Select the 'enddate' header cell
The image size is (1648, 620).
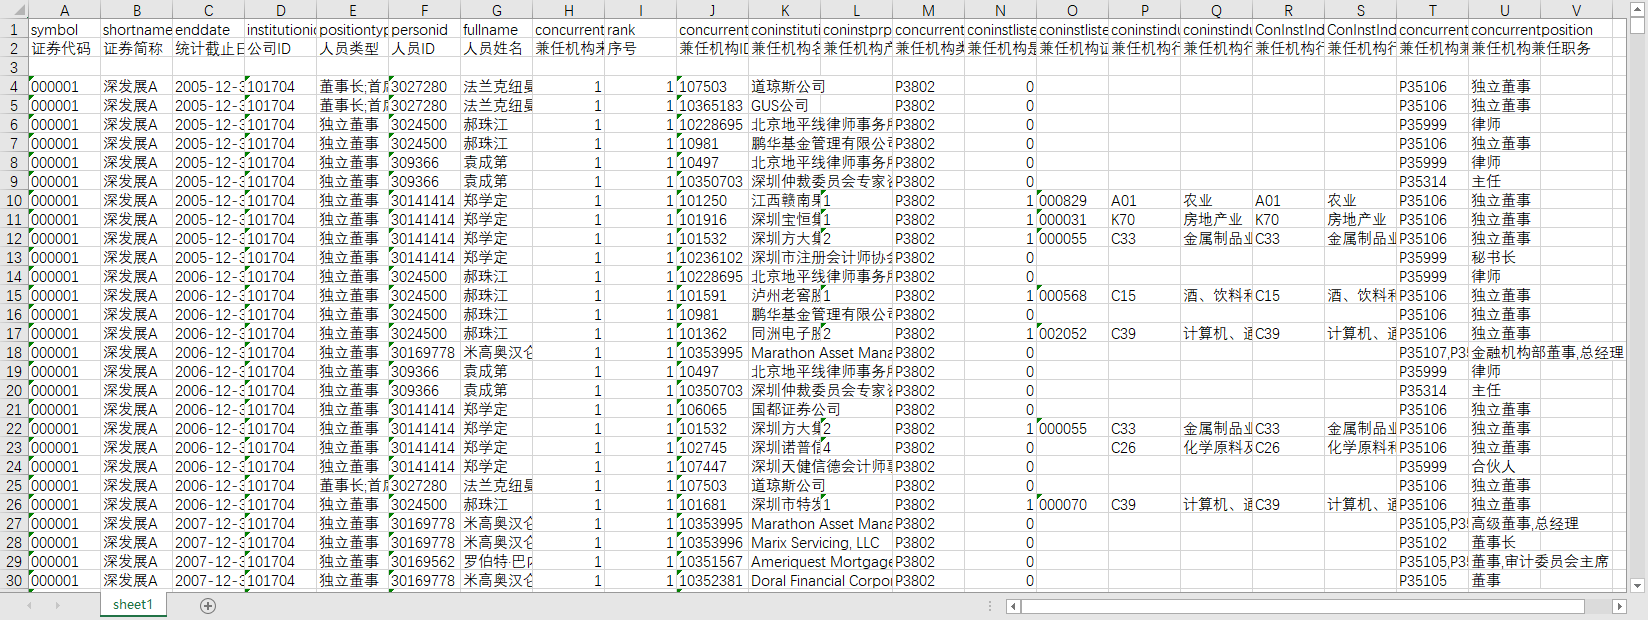click(x=209, y=30)
